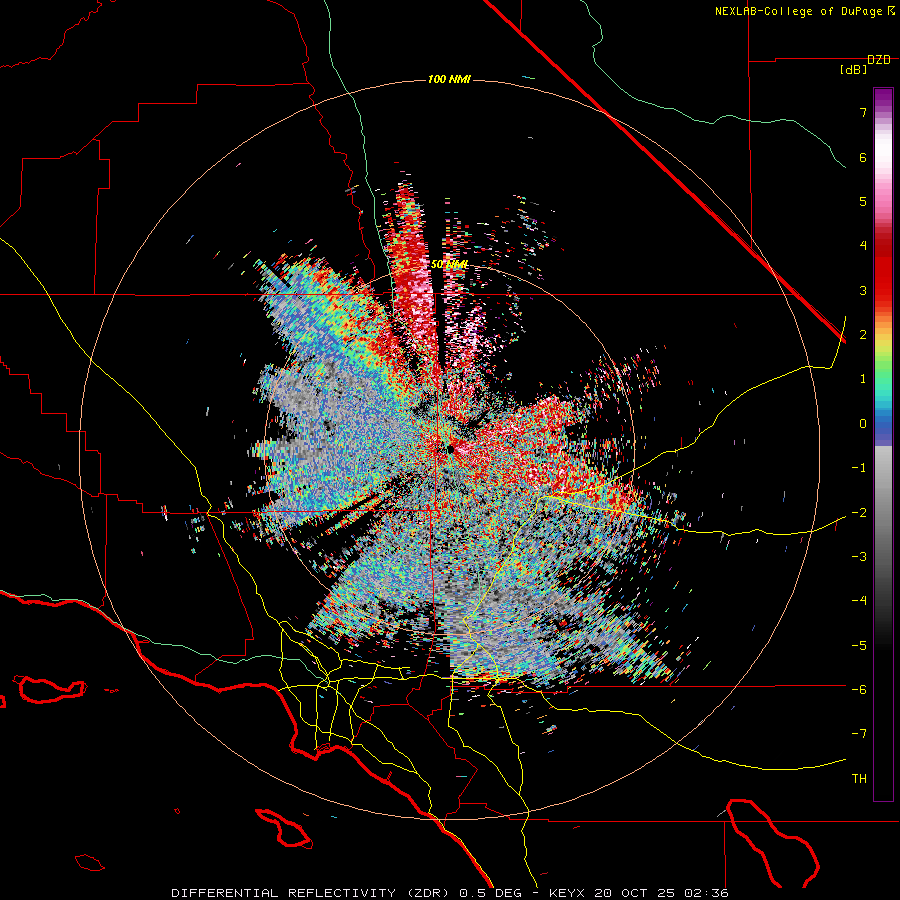Click the 3 value on the scale

point(863,290)
